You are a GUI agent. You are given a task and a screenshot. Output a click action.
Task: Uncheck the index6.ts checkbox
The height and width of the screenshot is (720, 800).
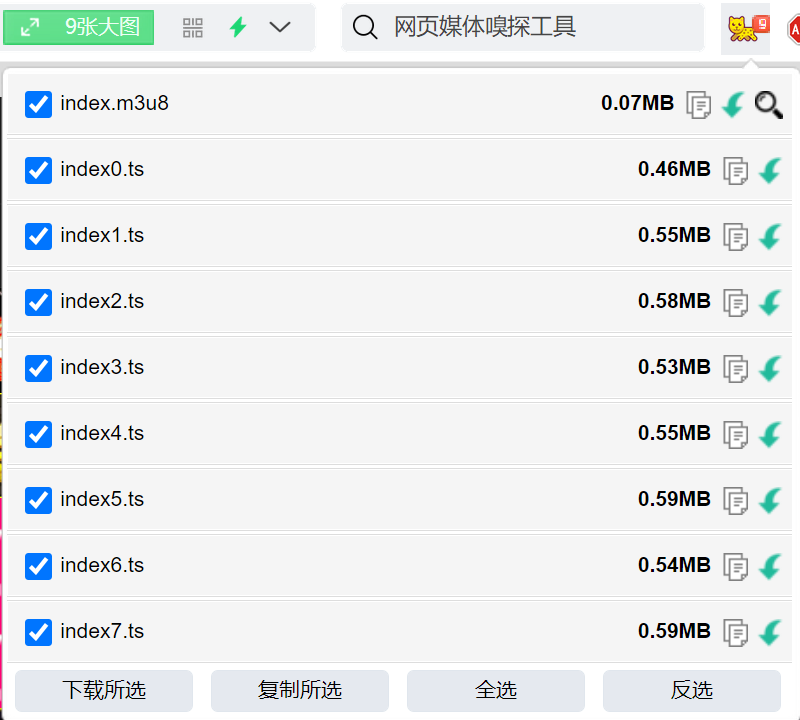pyautogui.click(x=38, y=566)
